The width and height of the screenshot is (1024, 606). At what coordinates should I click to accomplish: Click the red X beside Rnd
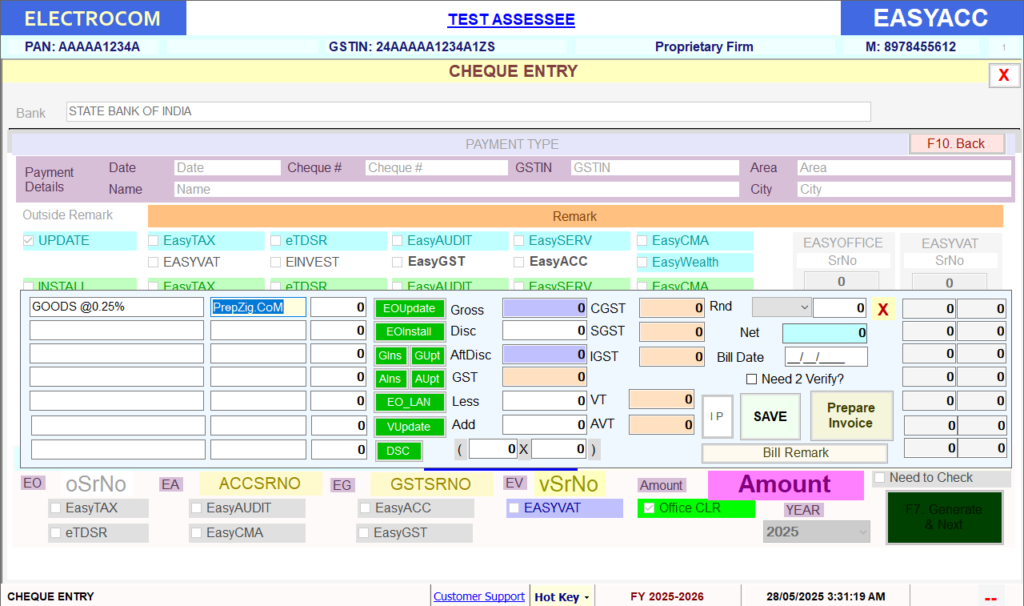(883, 310)
